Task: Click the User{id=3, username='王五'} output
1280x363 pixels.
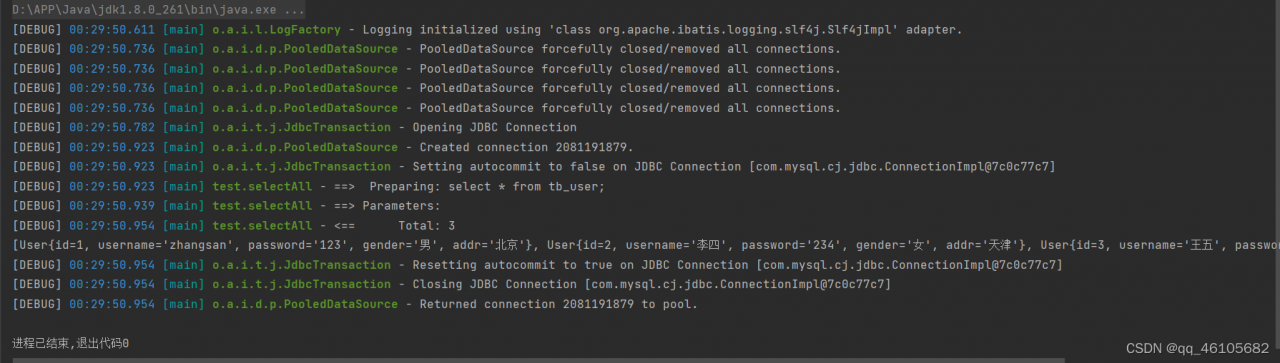Action: coord(1160,245)
